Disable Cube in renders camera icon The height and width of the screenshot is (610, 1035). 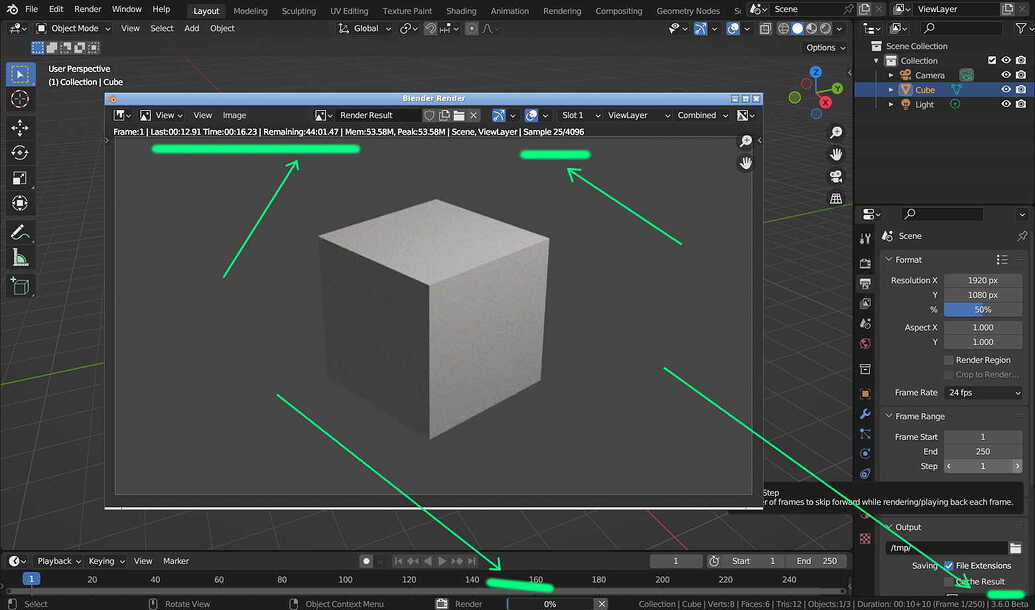point(1021,89)
